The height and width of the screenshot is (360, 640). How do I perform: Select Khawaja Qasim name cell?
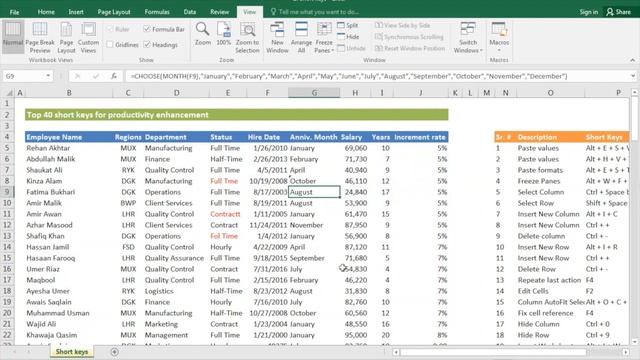click(x=69, y=335)
